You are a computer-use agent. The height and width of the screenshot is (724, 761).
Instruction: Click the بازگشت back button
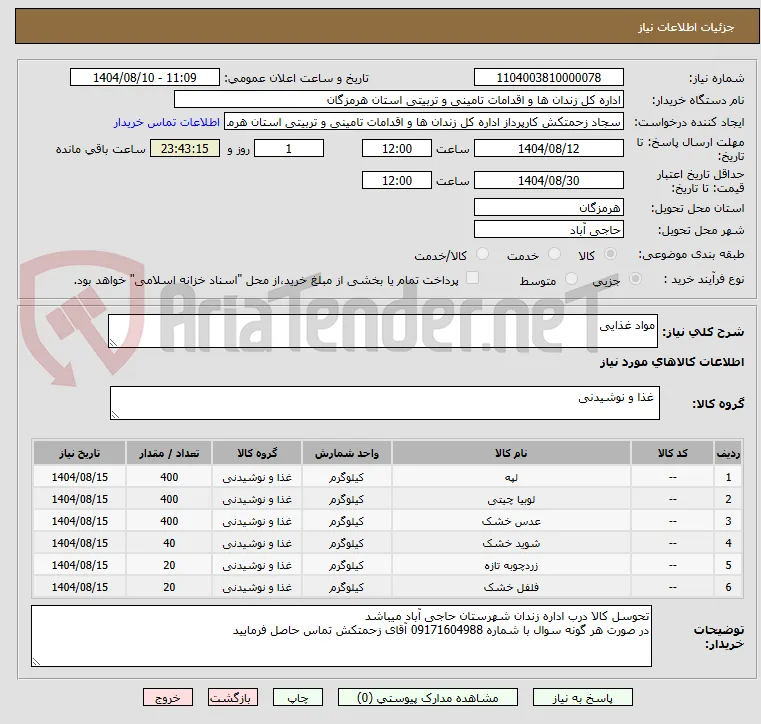coord(233,698)
